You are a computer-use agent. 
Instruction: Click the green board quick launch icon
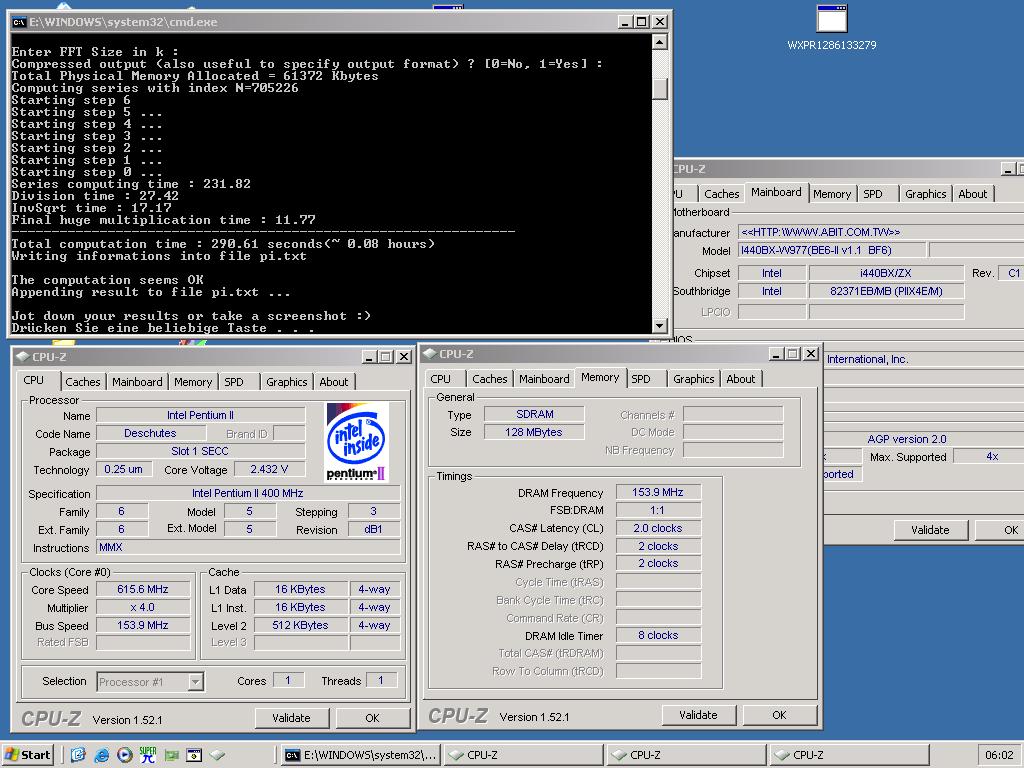click(171, 755)
